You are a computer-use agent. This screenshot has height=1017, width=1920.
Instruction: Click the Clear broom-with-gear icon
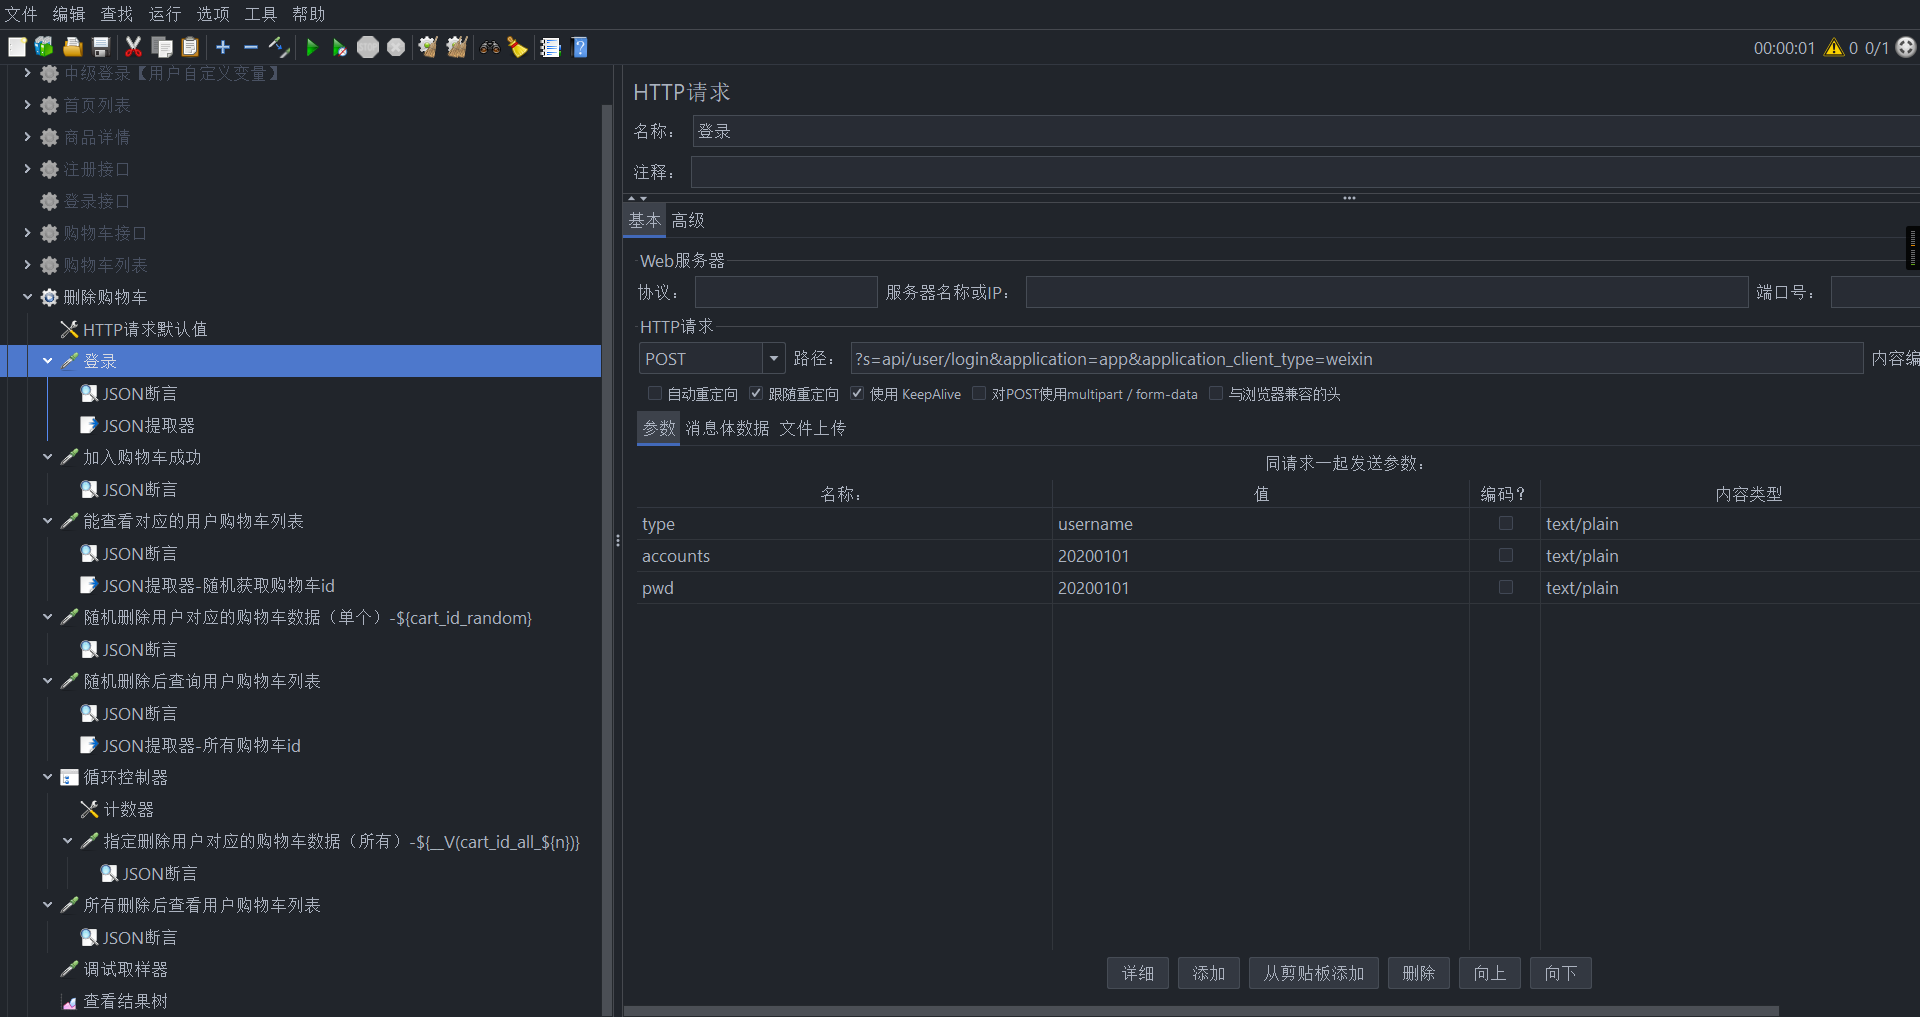click(428, 47)
